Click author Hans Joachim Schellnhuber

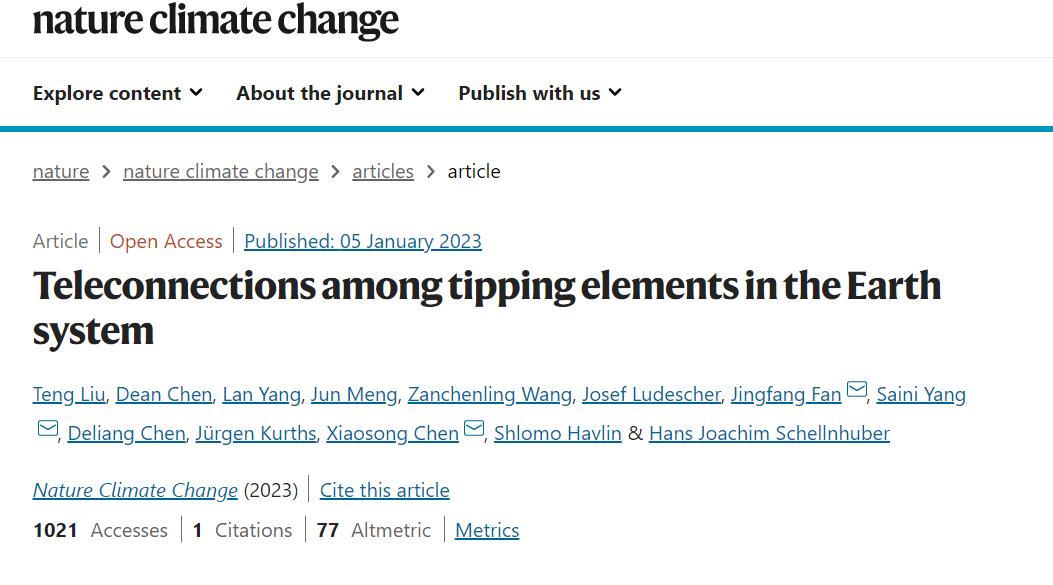point(769,433)
